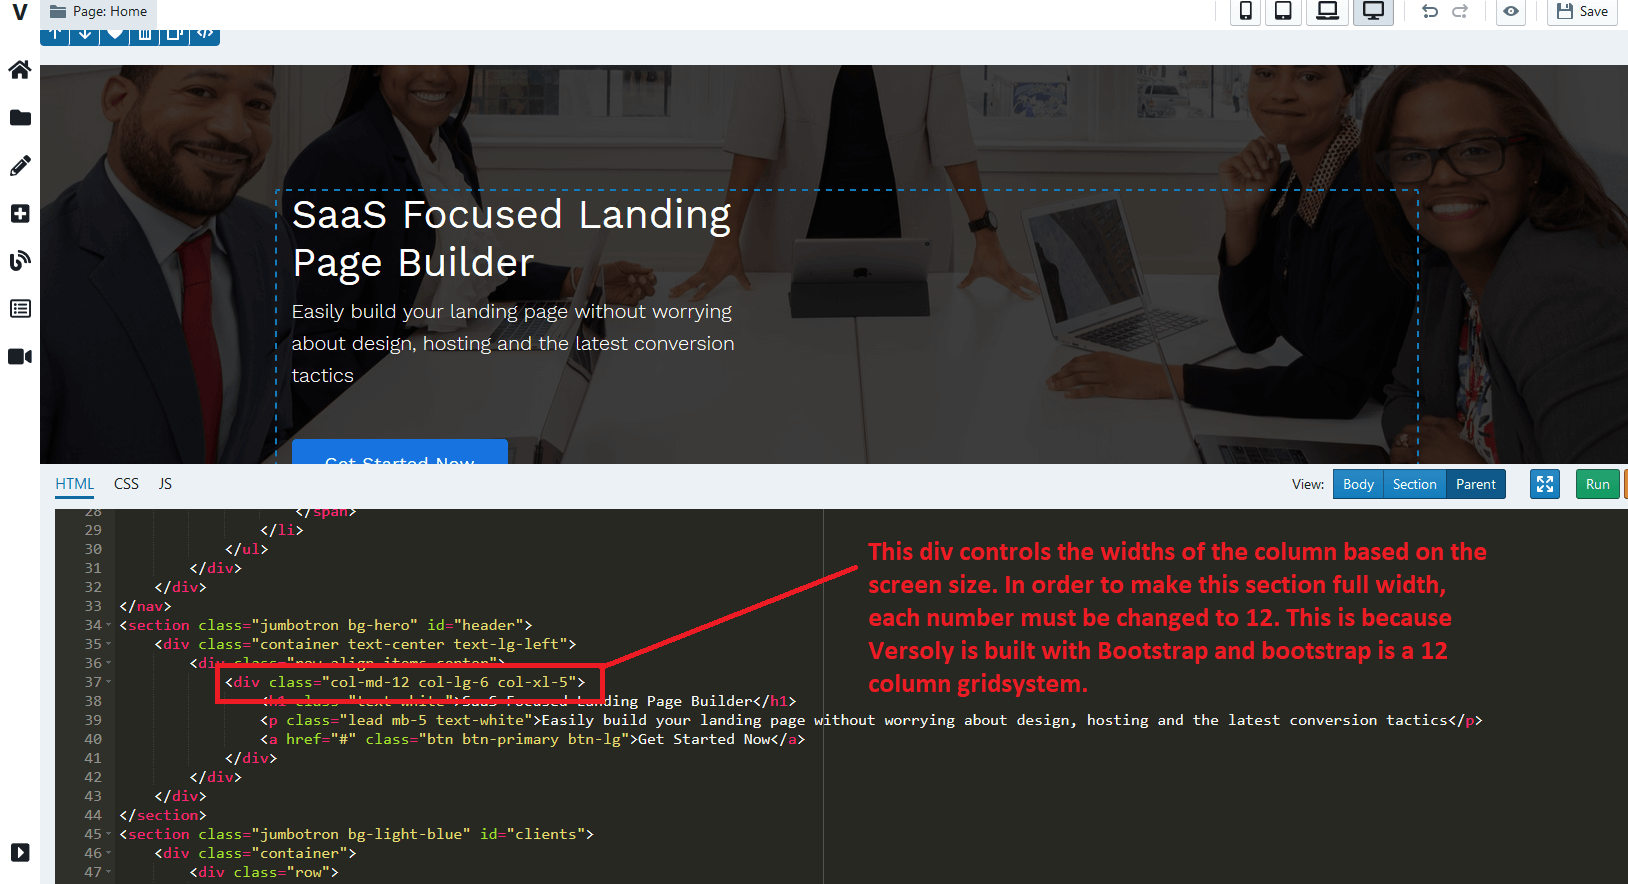This screenshot has width=1628, height=884.
Task: Open the blog feed icon in sidebar
Action: click(20, 261)
